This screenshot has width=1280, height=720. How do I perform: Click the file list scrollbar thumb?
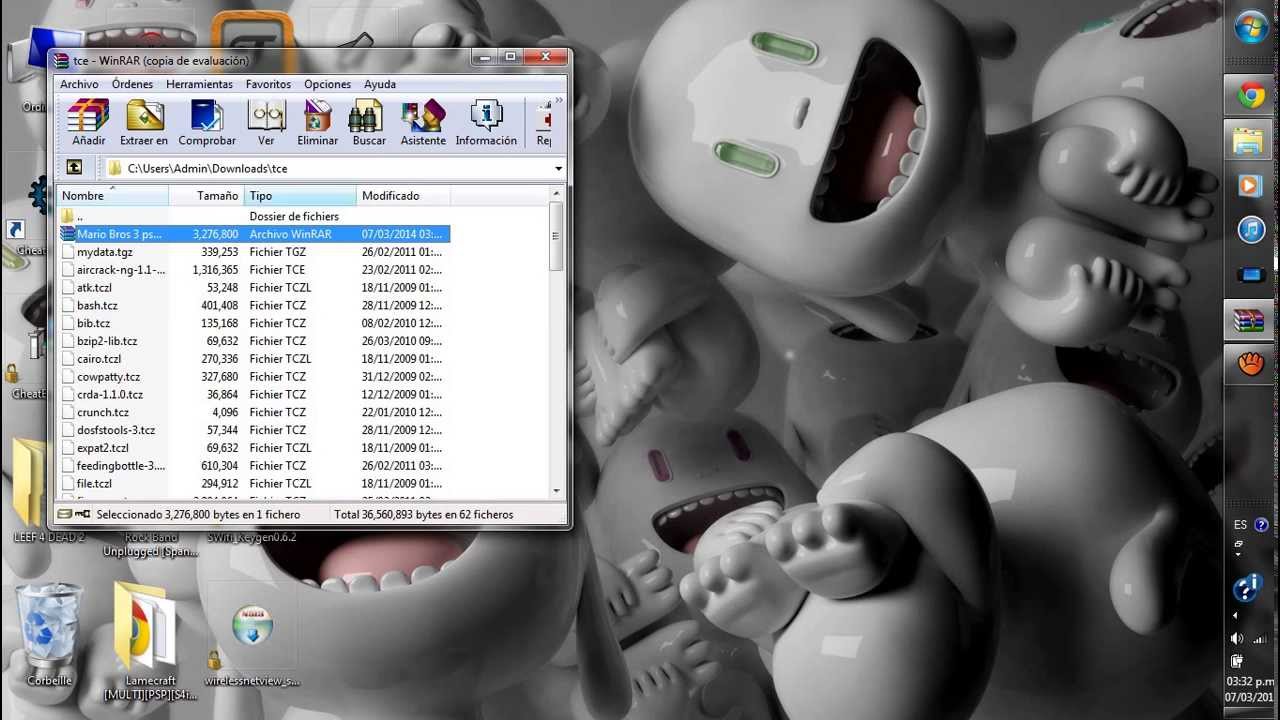pos(556,237)
